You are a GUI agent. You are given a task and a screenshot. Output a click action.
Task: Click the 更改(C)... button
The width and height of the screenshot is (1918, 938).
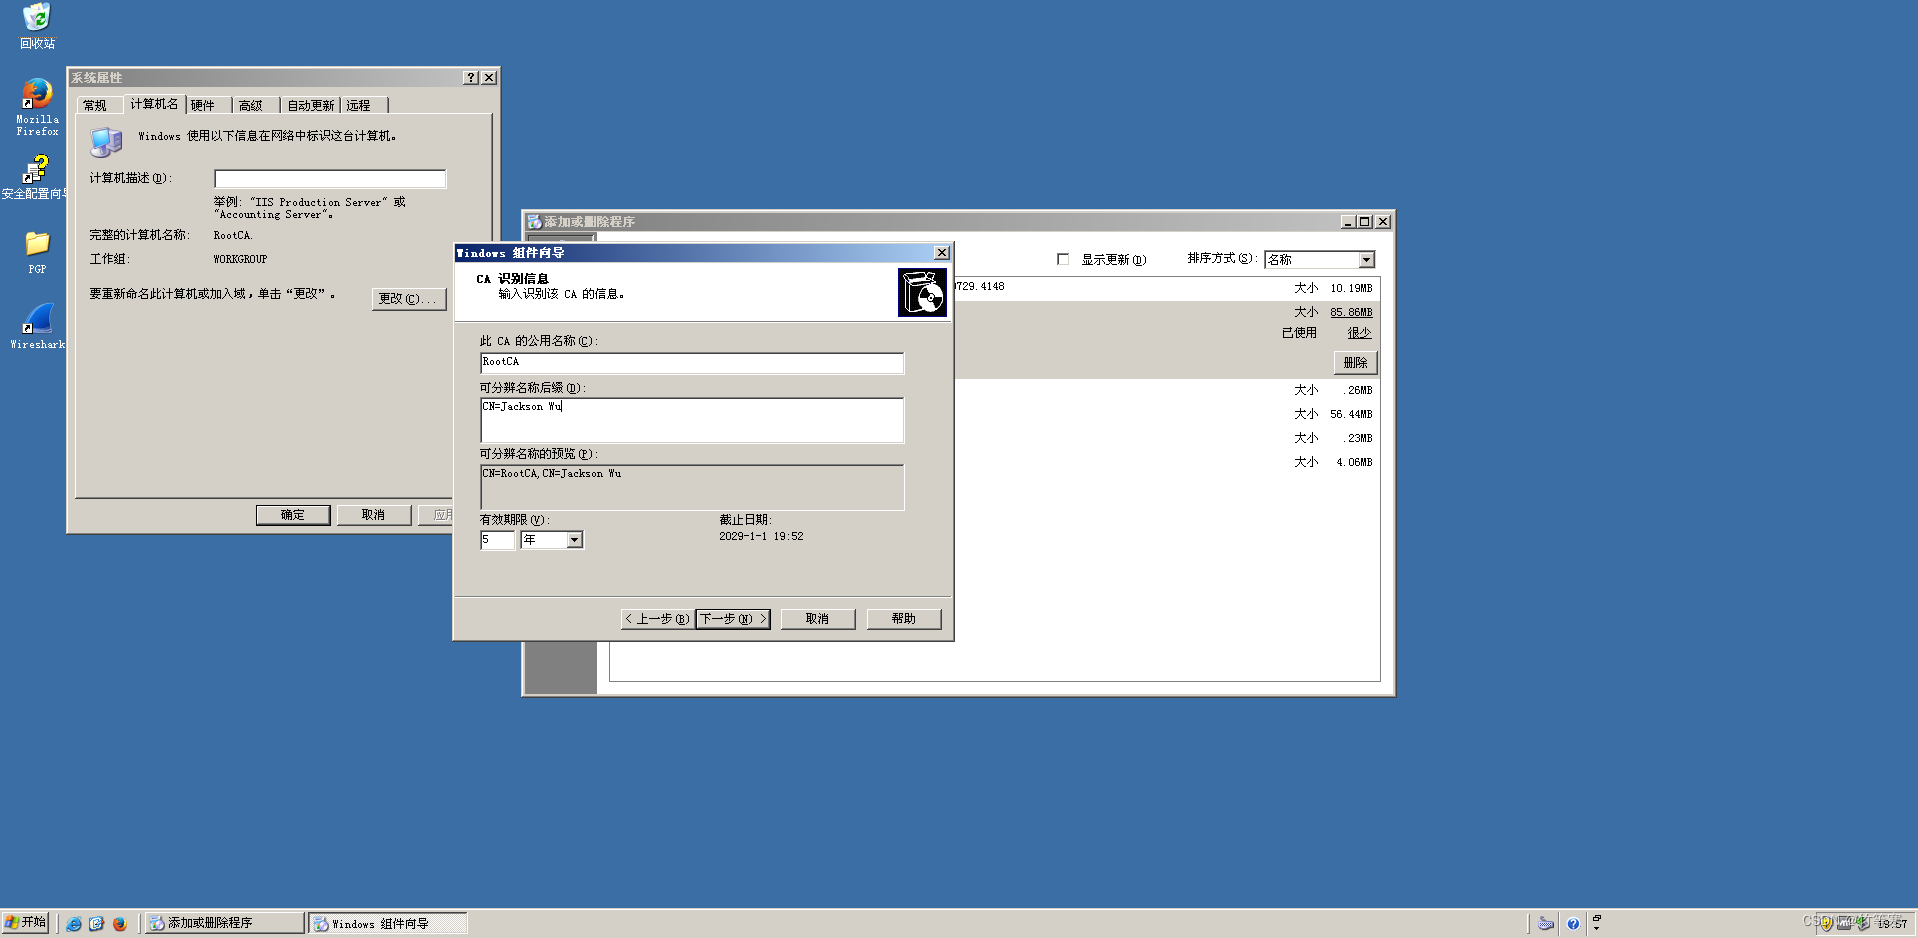point(408,299)
